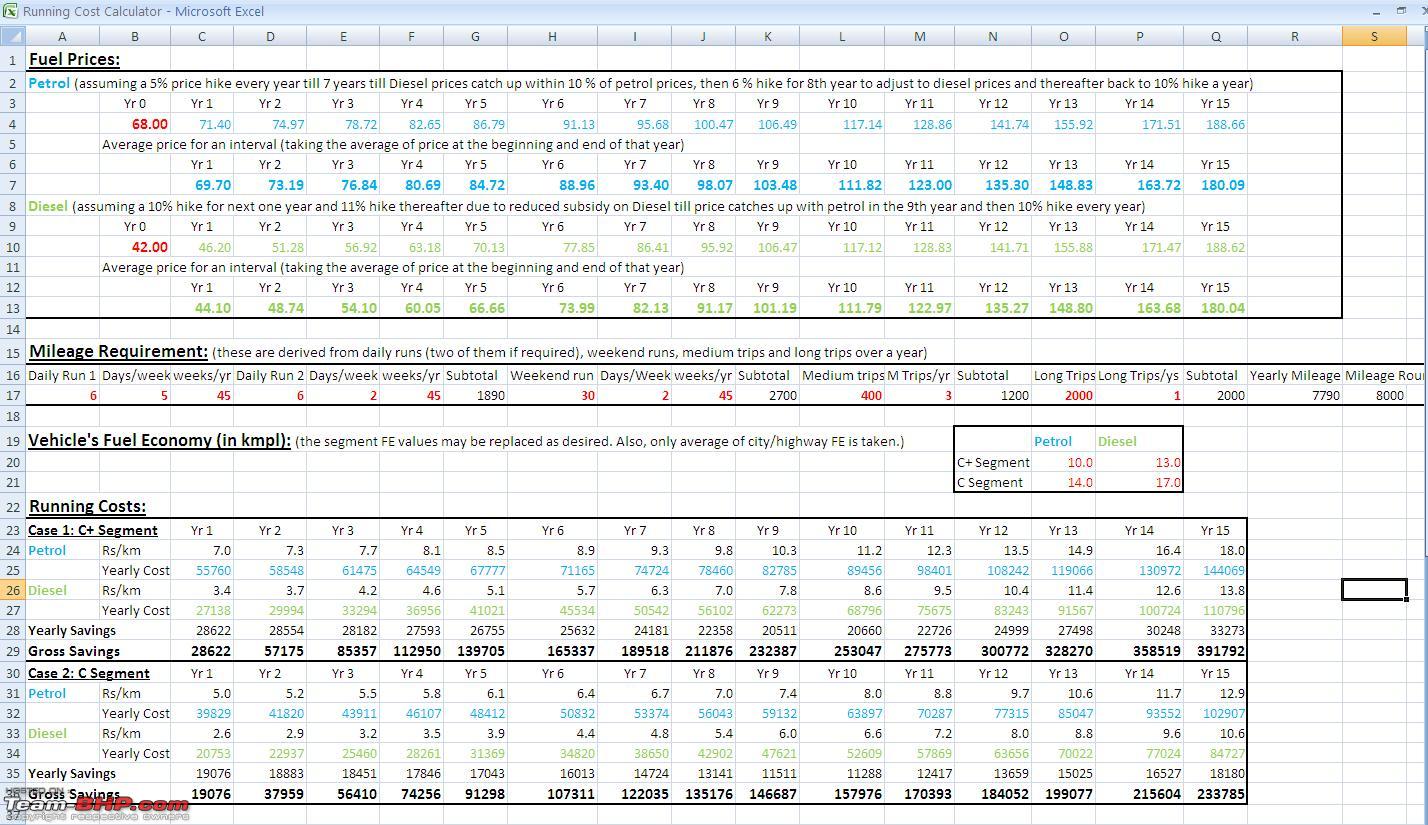This screenshot has height=825, width=1428.
Task: Click the "Vehicle's Fuel Economy (in kmpl):" heading
Action: click(160, 440)
